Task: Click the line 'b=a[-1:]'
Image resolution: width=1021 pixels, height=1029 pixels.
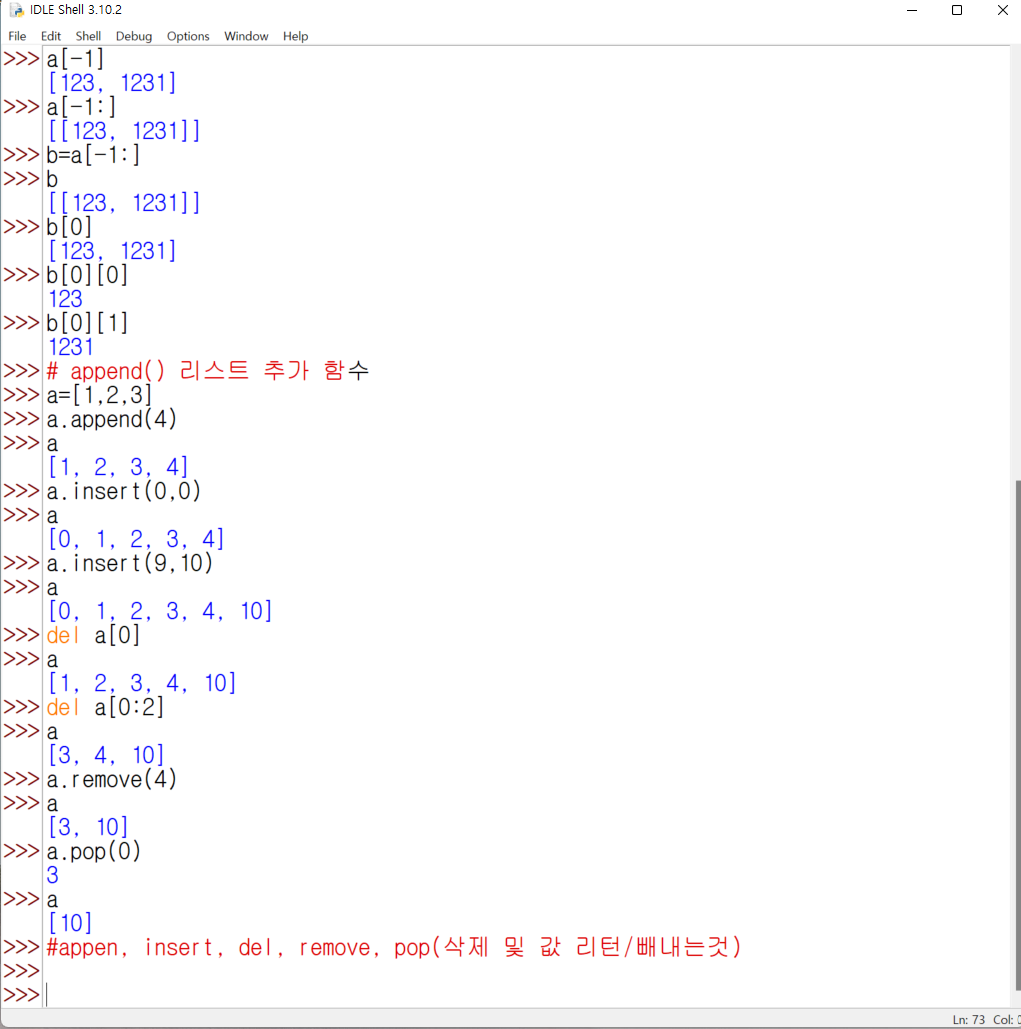Action: [93, 156]
